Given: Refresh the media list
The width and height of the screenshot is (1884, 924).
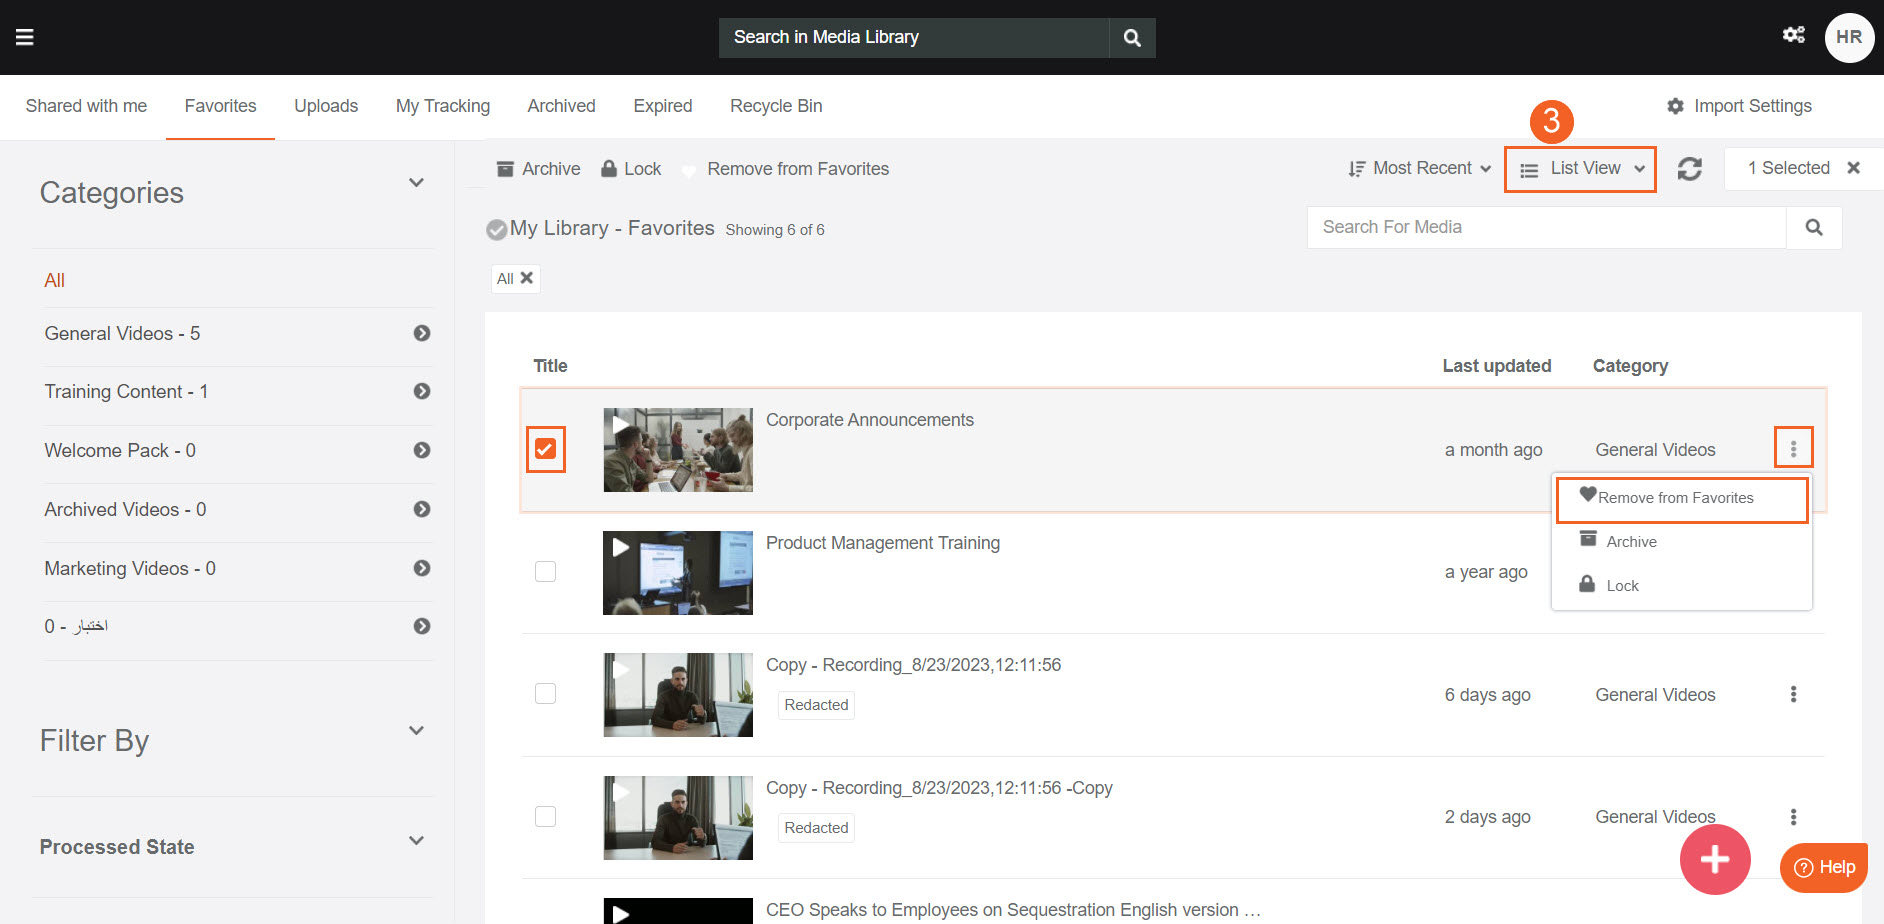Looking at the screenshot, I should click(1689, 169).
